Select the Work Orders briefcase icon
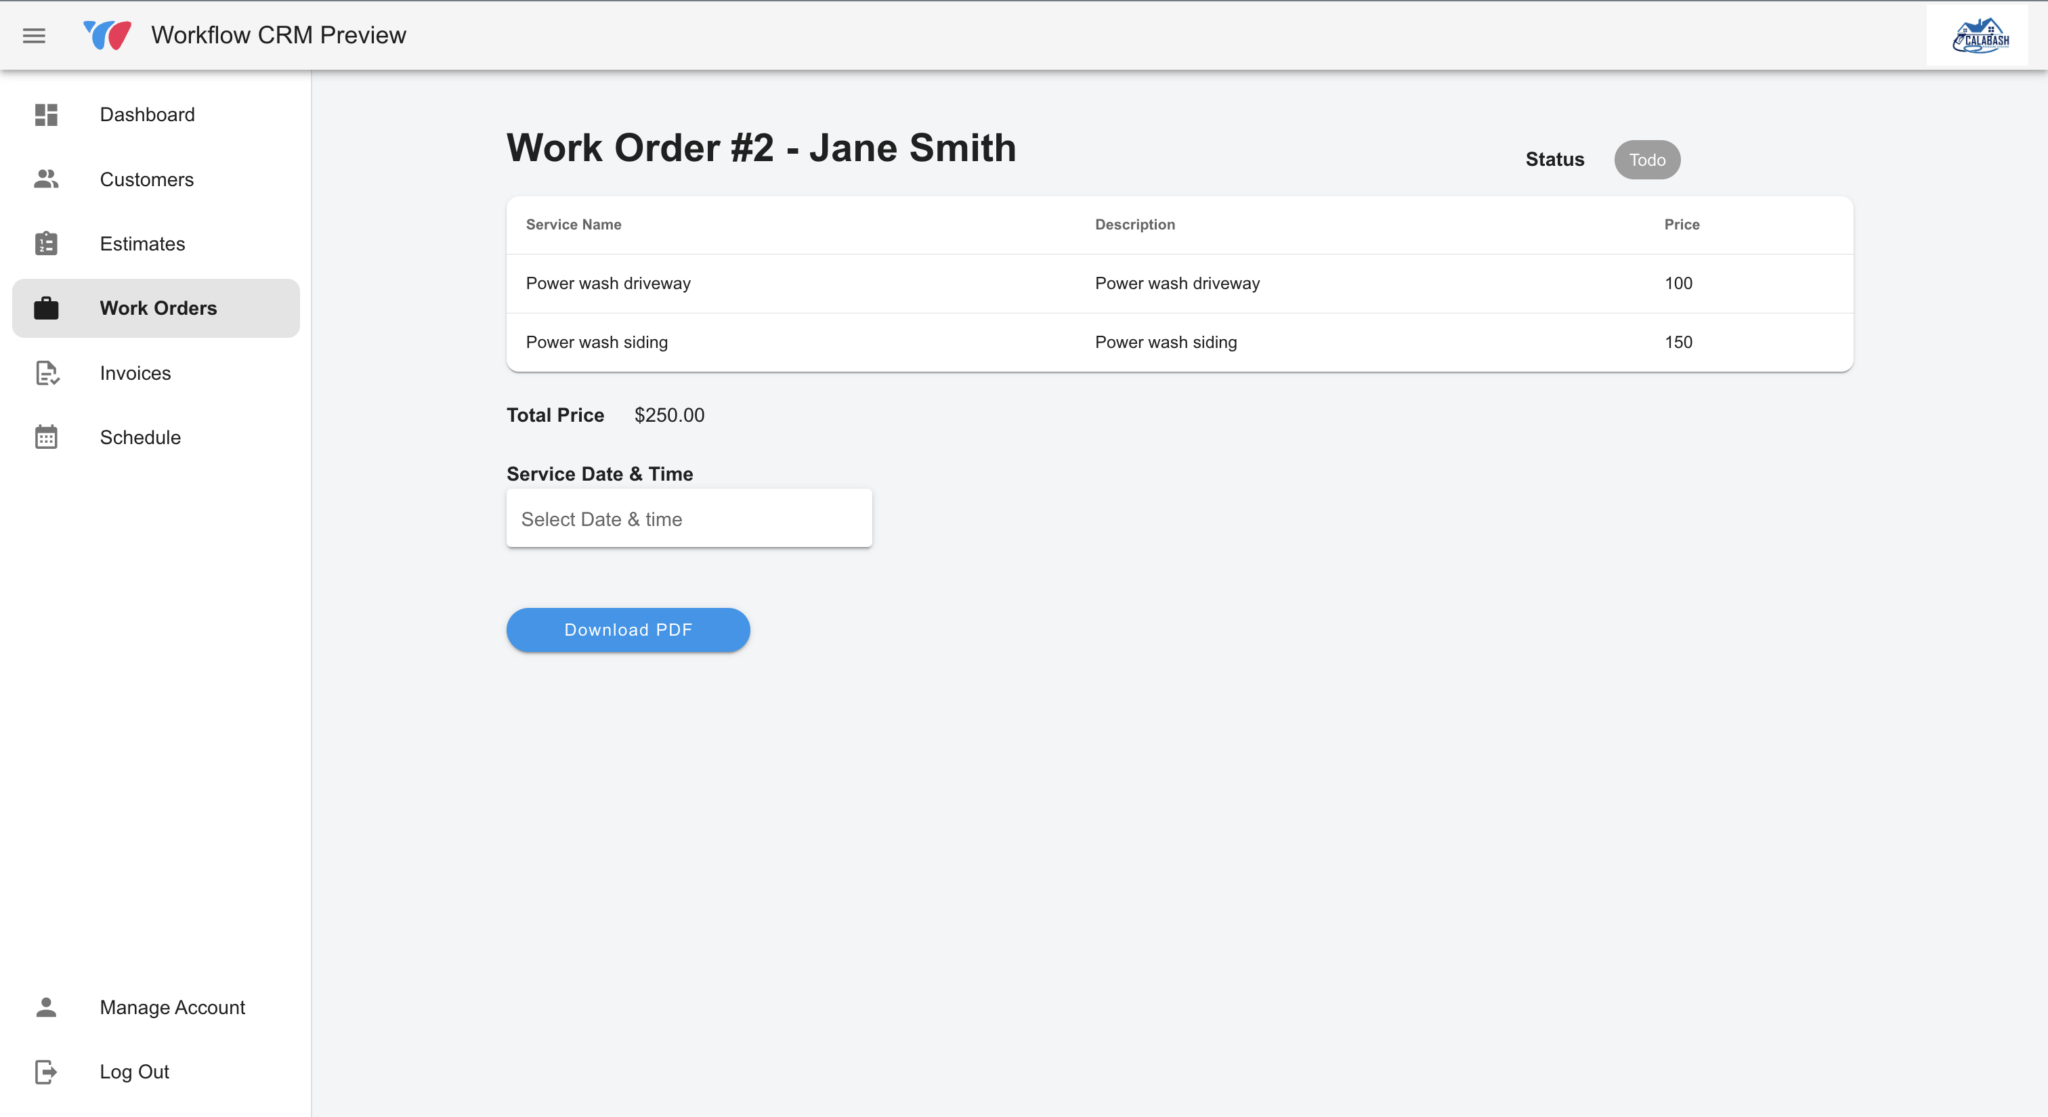The height and width of the screenshot is (1117, 2048). tap(45, 308)
